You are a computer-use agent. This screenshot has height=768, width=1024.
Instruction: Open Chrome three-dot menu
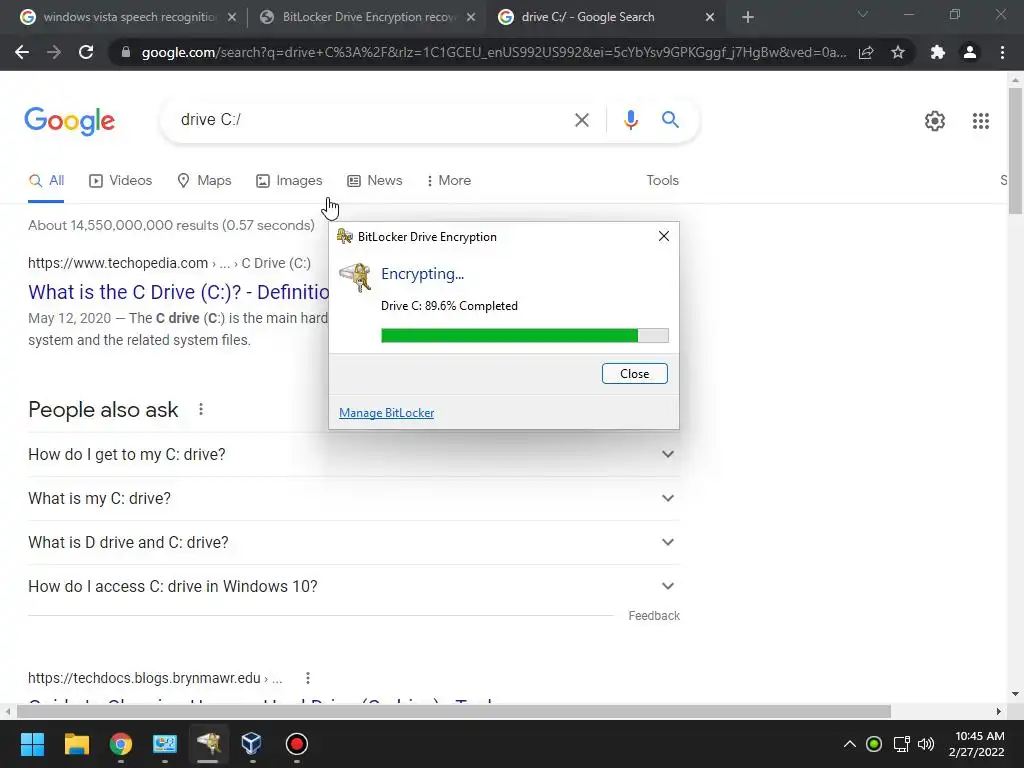(1002, 52)
